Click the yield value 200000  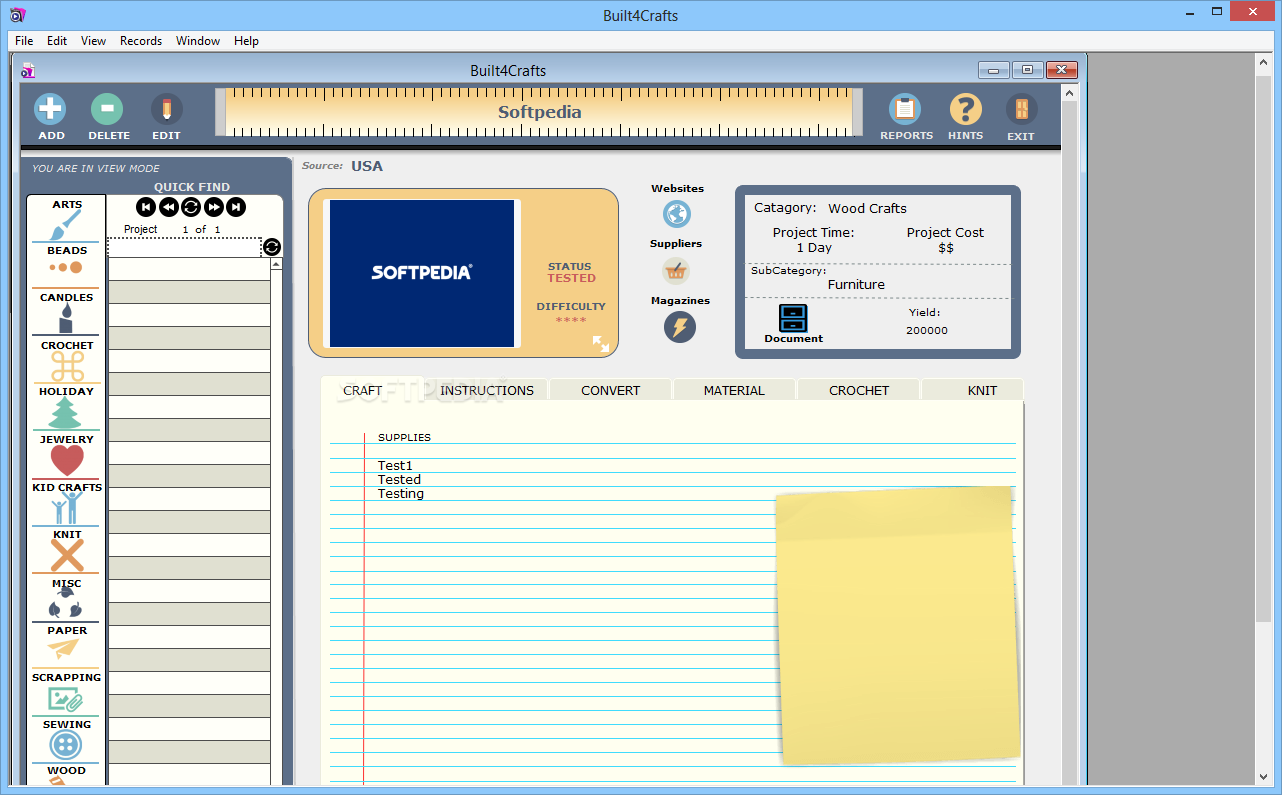[x=927, y=330]
